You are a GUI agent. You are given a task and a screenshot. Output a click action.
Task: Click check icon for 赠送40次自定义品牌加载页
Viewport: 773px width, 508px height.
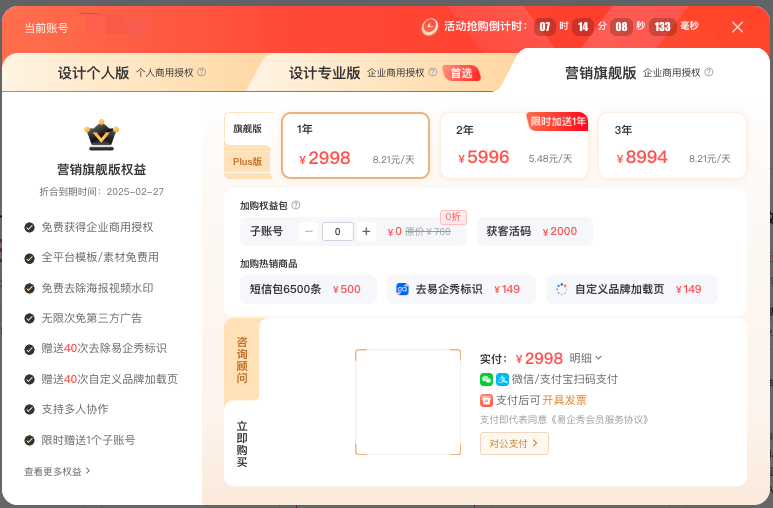(30, 379)
